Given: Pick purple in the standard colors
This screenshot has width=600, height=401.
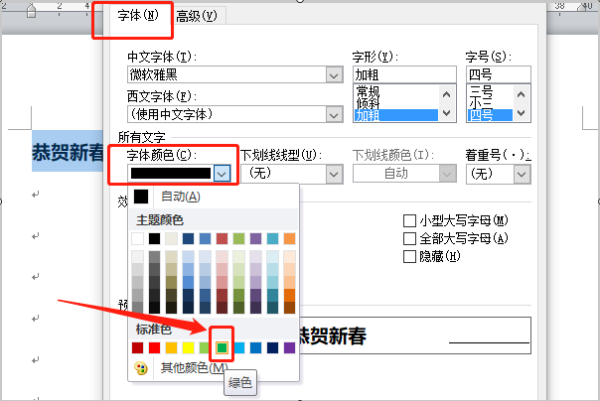Looking at the screenshot, I should pos(290,348).
